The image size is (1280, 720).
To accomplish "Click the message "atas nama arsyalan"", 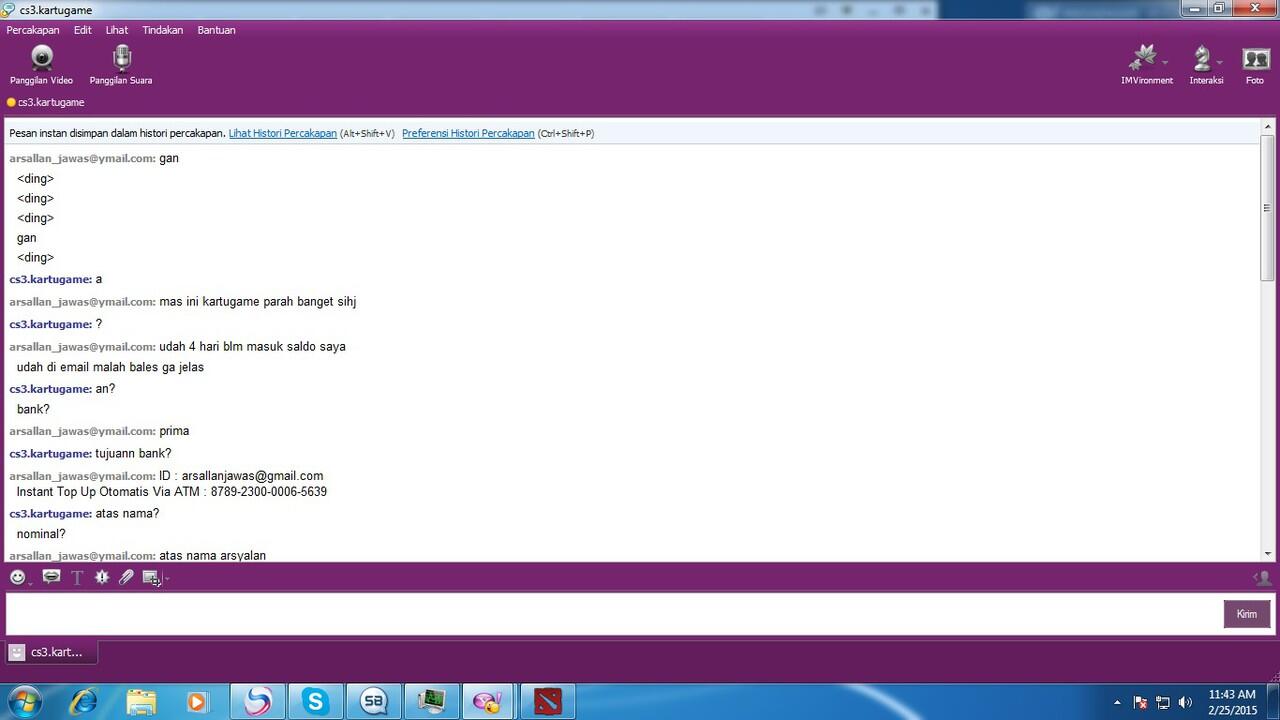I will (x=213, y=555).
